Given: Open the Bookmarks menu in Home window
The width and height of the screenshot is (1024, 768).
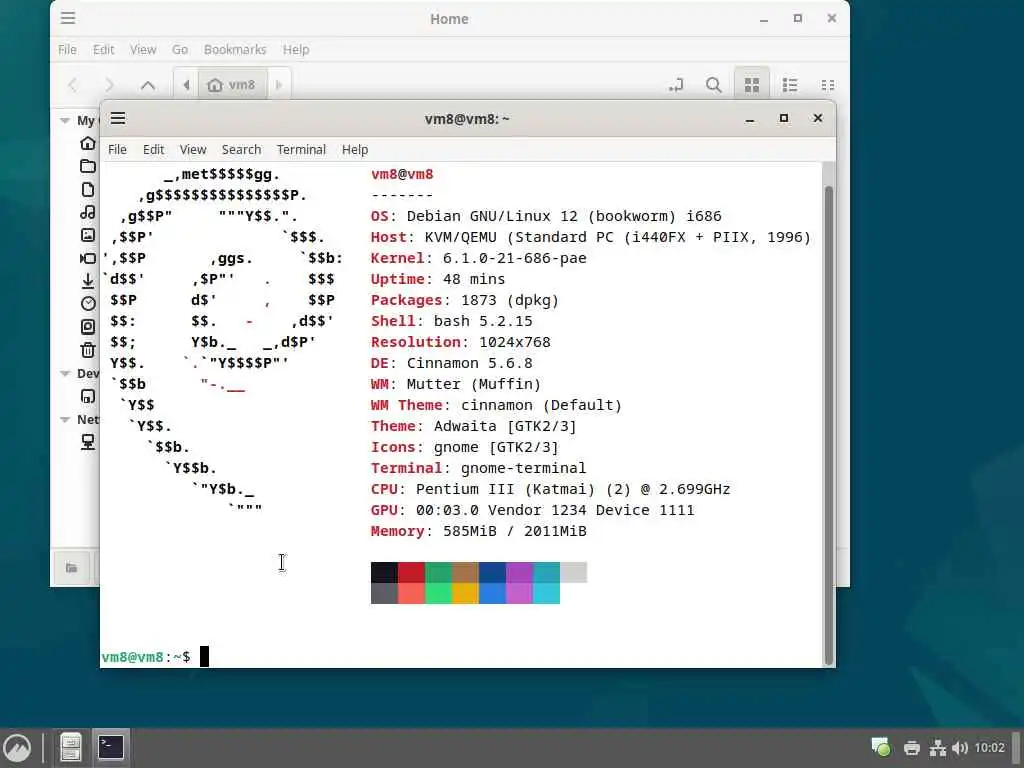Looking at the screenshot, I should pyautogui.click(x=235, y=50).
